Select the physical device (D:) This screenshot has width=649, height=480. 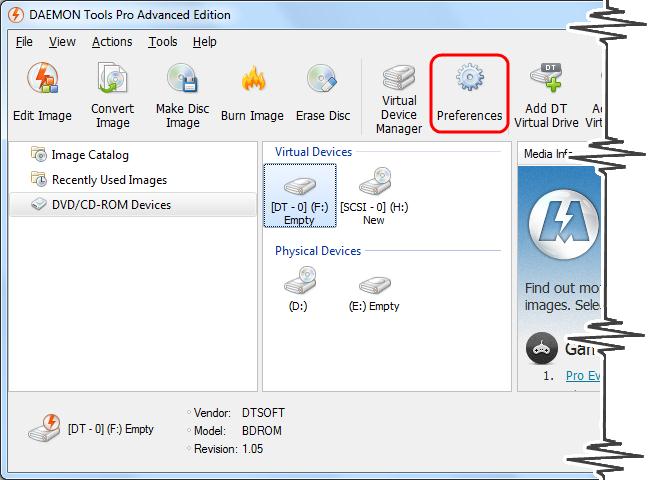pyautogui.click(x=299, y=289)
